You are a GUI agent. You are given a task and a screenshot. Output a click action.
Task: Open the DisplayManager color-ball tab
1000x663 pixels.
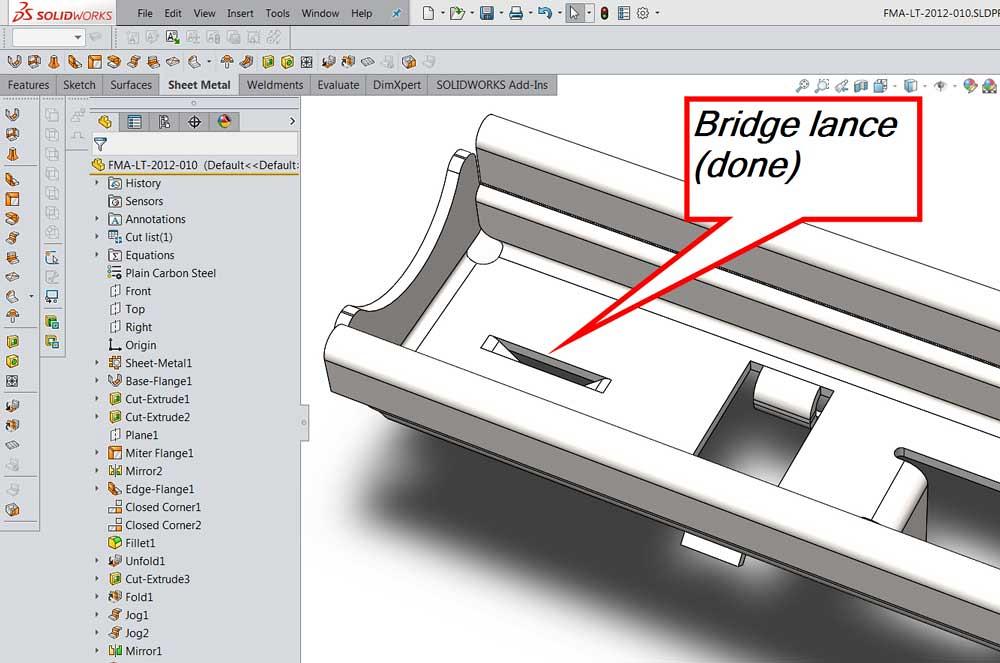tap(224, 122)
